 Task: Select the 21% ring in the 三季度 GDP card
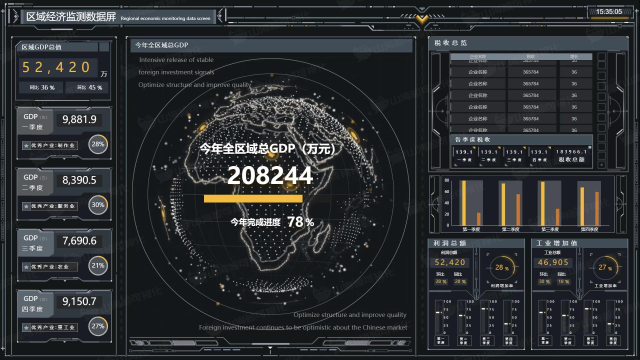tap(98, 265)
